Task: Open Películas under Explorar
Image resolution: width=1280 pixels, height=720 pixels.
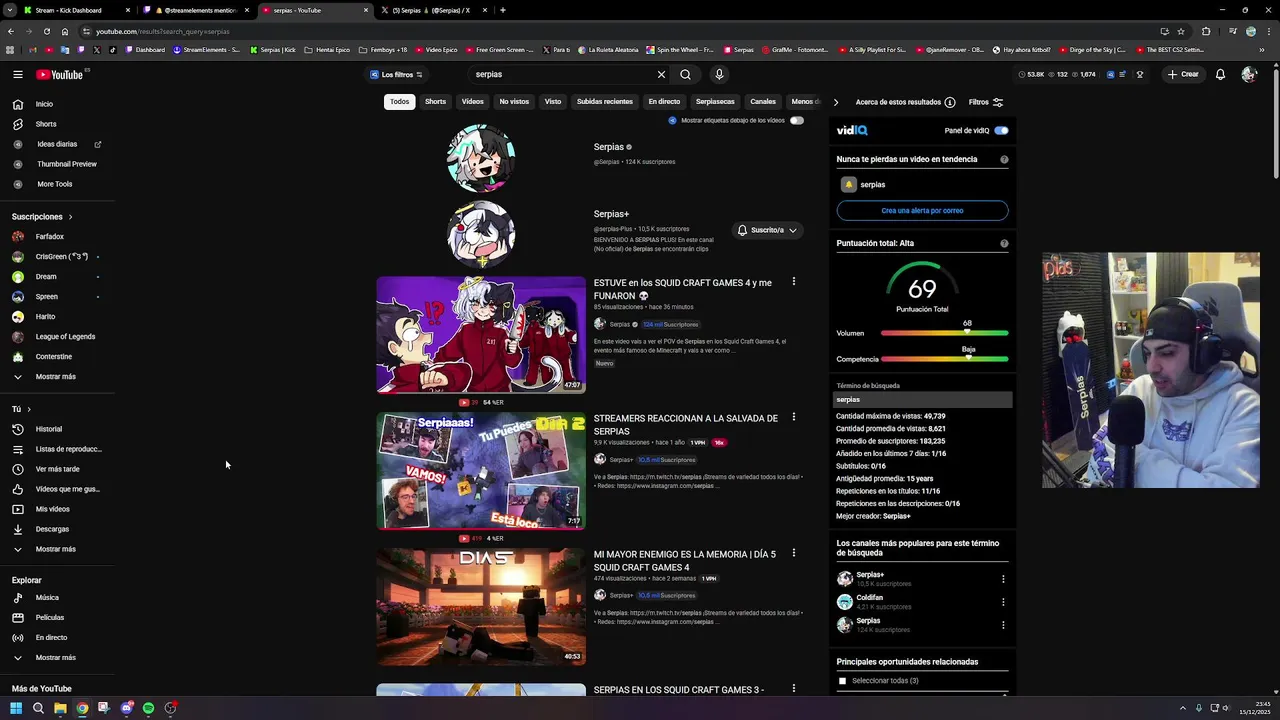Action: pos(50,618)
